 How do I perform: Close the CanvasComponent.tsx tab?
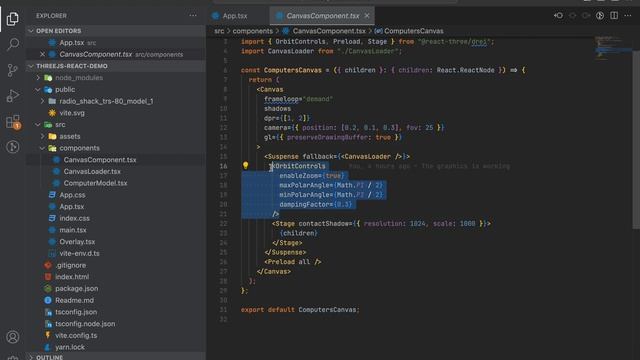pyautogui.click(x=367, y=16)
